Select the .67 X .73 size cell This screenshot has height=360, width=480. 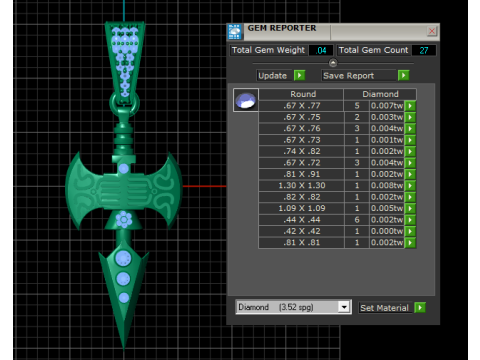[x=301, y=140]
